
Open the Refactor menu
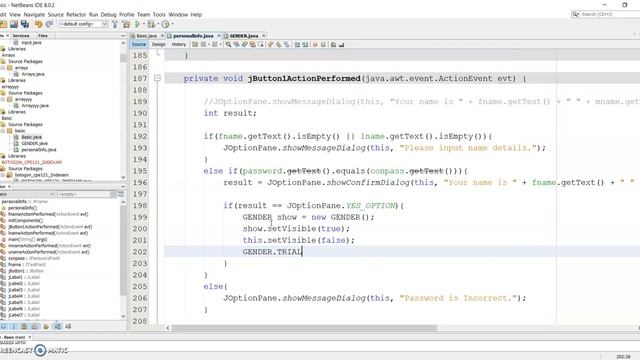click(76, 14)
